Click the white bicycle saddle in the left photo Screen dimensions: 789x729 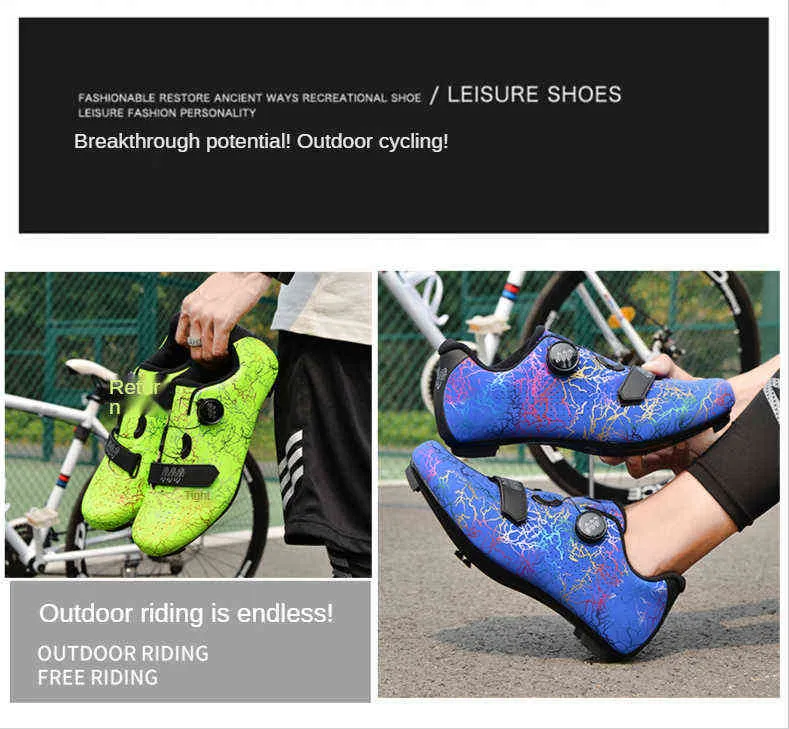click(x=90, y=369)
